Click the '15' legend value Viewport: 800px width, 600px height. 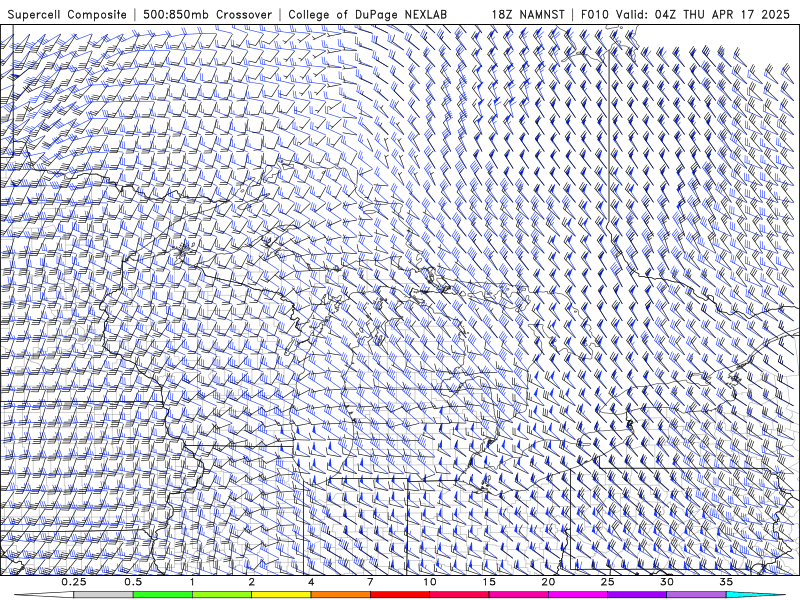tap(489, 582)
